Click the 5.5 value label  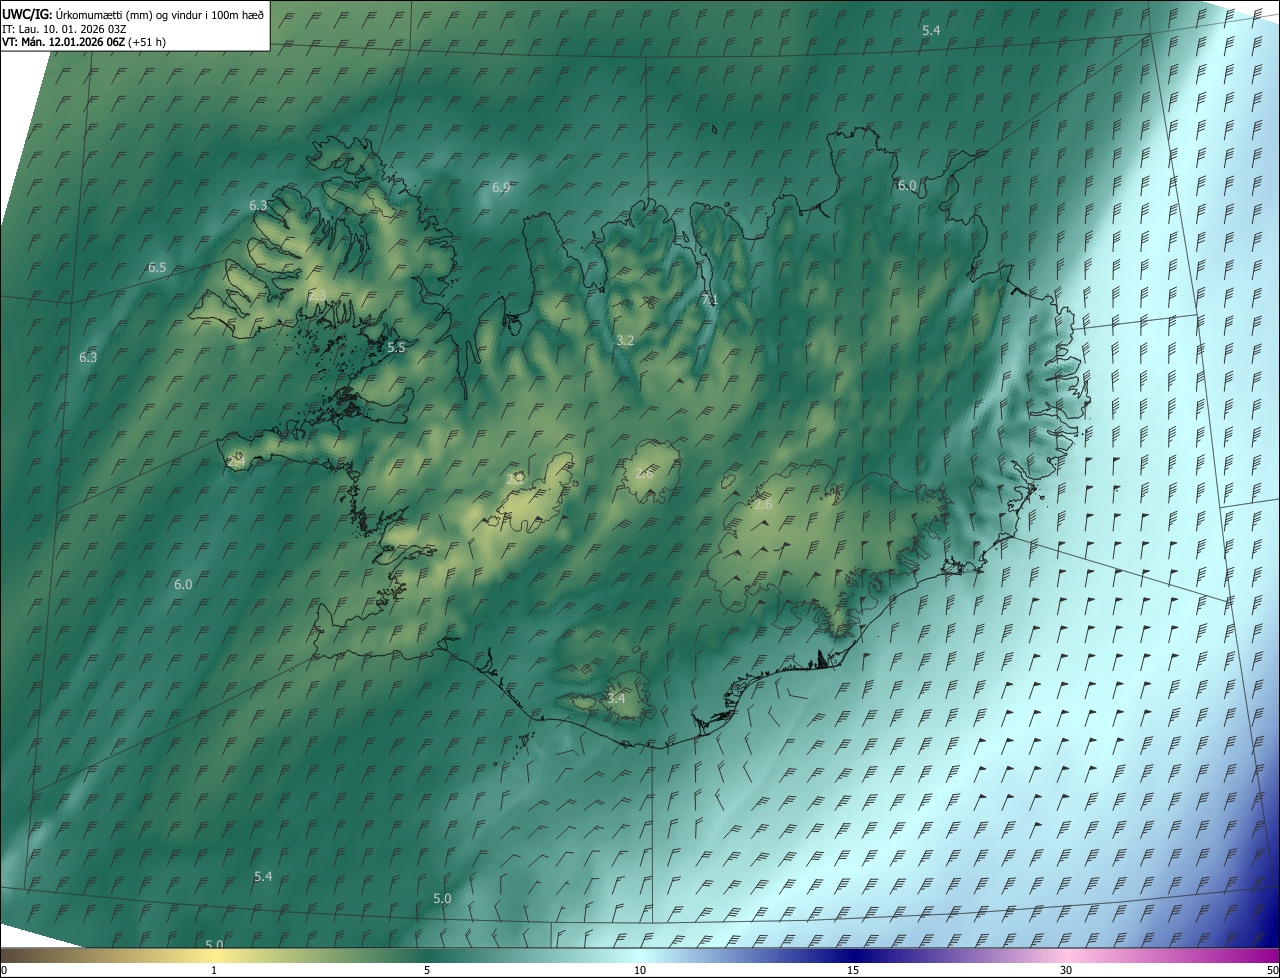click(396, 348)
